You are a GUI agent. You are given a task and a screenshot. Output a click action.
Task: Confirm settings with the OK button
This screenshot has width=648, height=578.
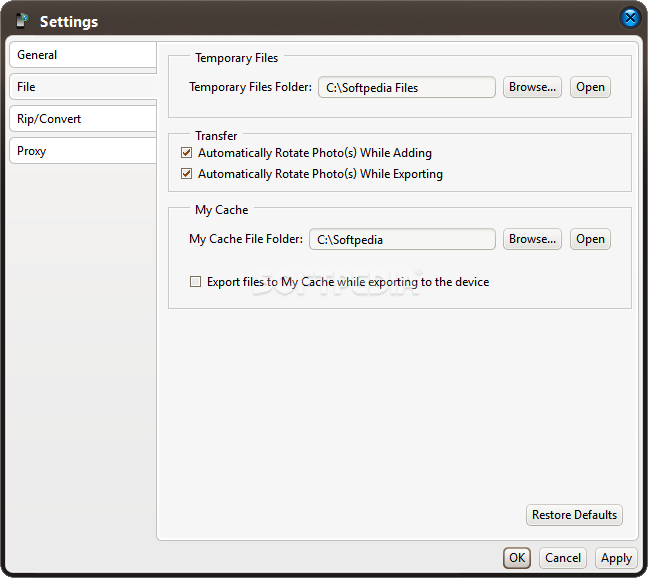pos(517,558)
